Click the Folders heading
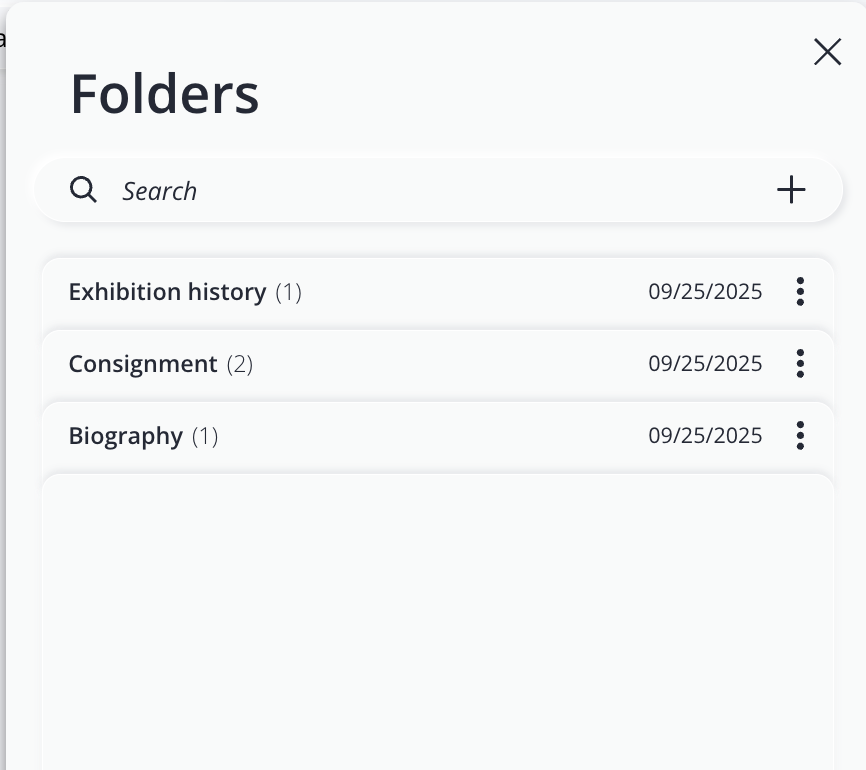The width and height of the screenshot is (866, 770). tap(165, 95)
